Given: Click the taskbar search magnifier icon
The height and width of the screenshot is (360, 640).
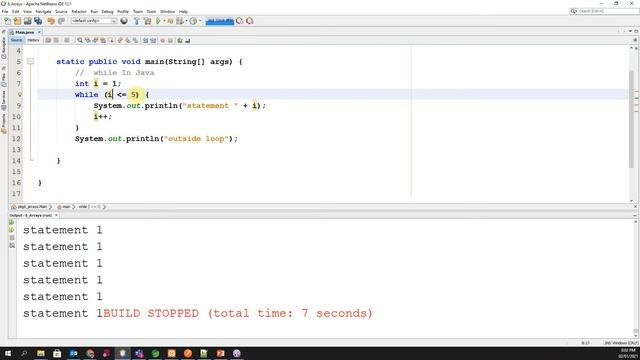Looking at the screenshot, I should [x=24, y=353].
